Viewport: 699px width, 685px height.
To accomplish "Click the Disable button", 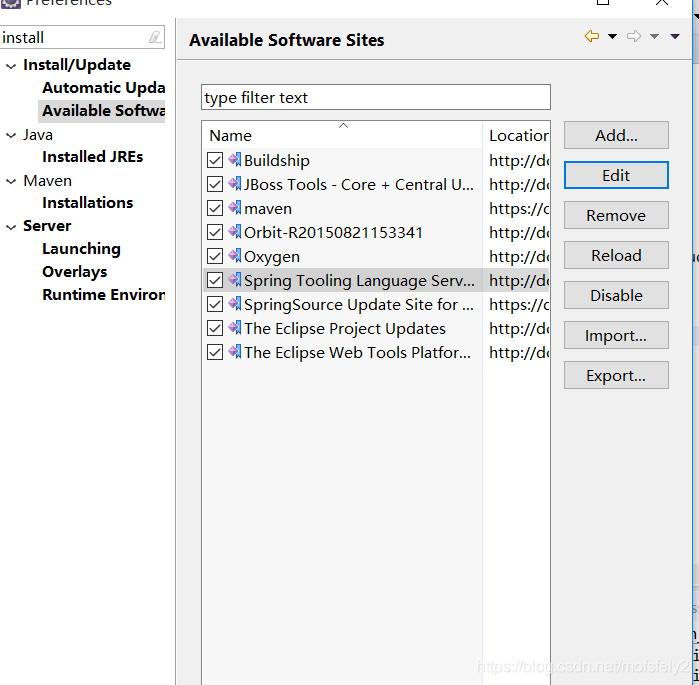I will click(x=616, y=295).
